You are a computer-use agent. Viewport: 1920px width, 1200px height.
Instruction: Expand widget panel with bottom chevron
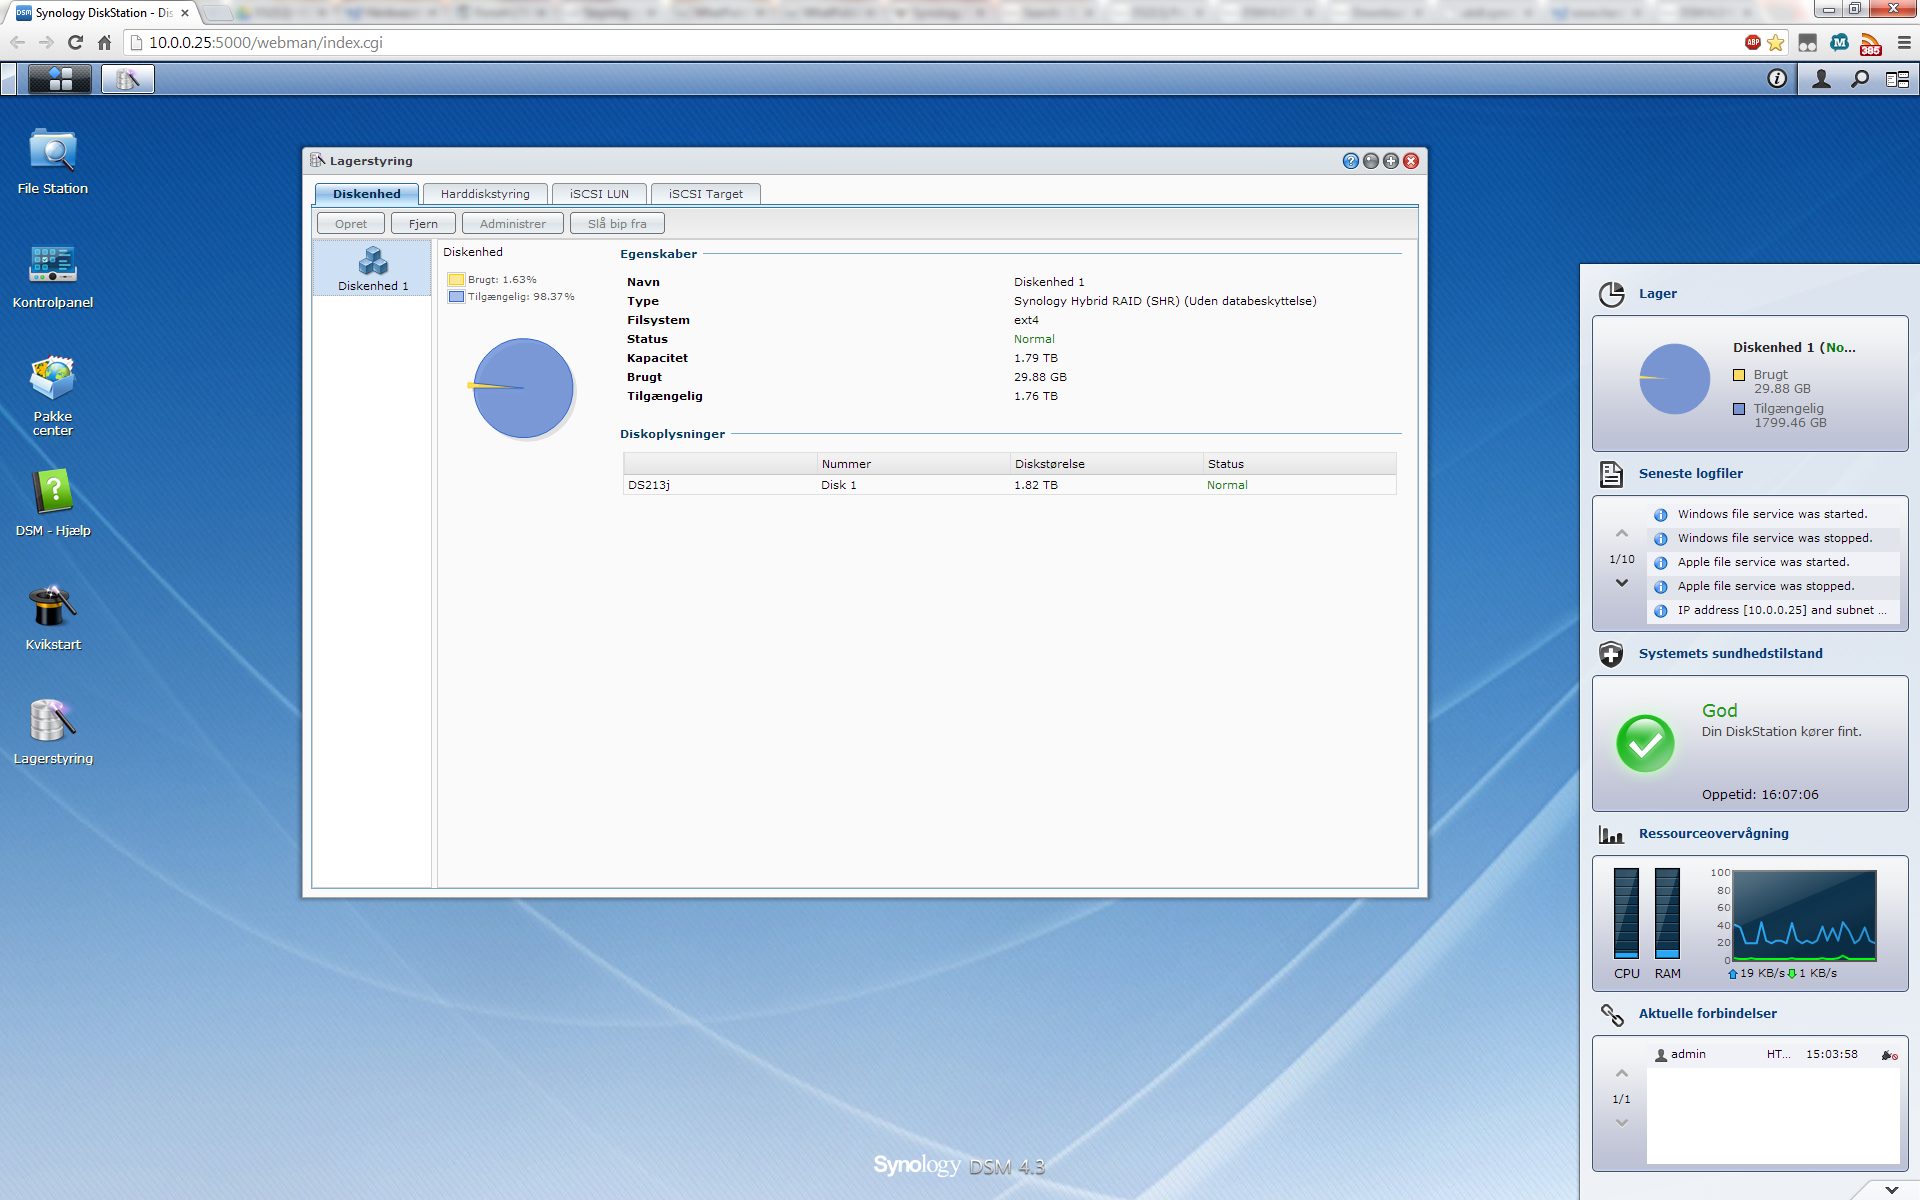click(x=1891, y=1190)
